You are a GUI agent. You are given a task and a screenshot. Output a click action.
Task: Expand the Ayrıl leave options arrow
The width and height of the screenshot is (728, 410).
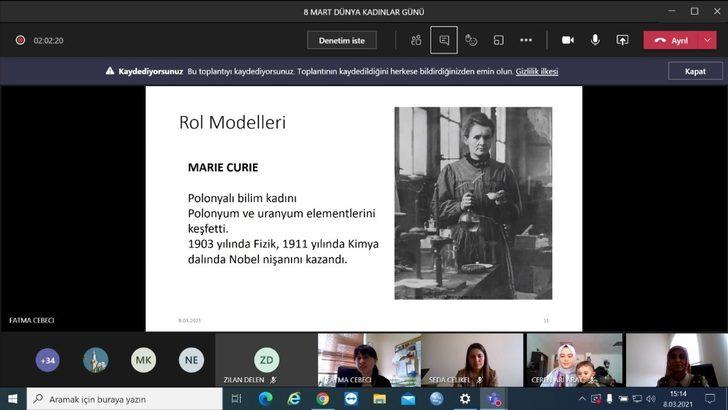(709, 40)
